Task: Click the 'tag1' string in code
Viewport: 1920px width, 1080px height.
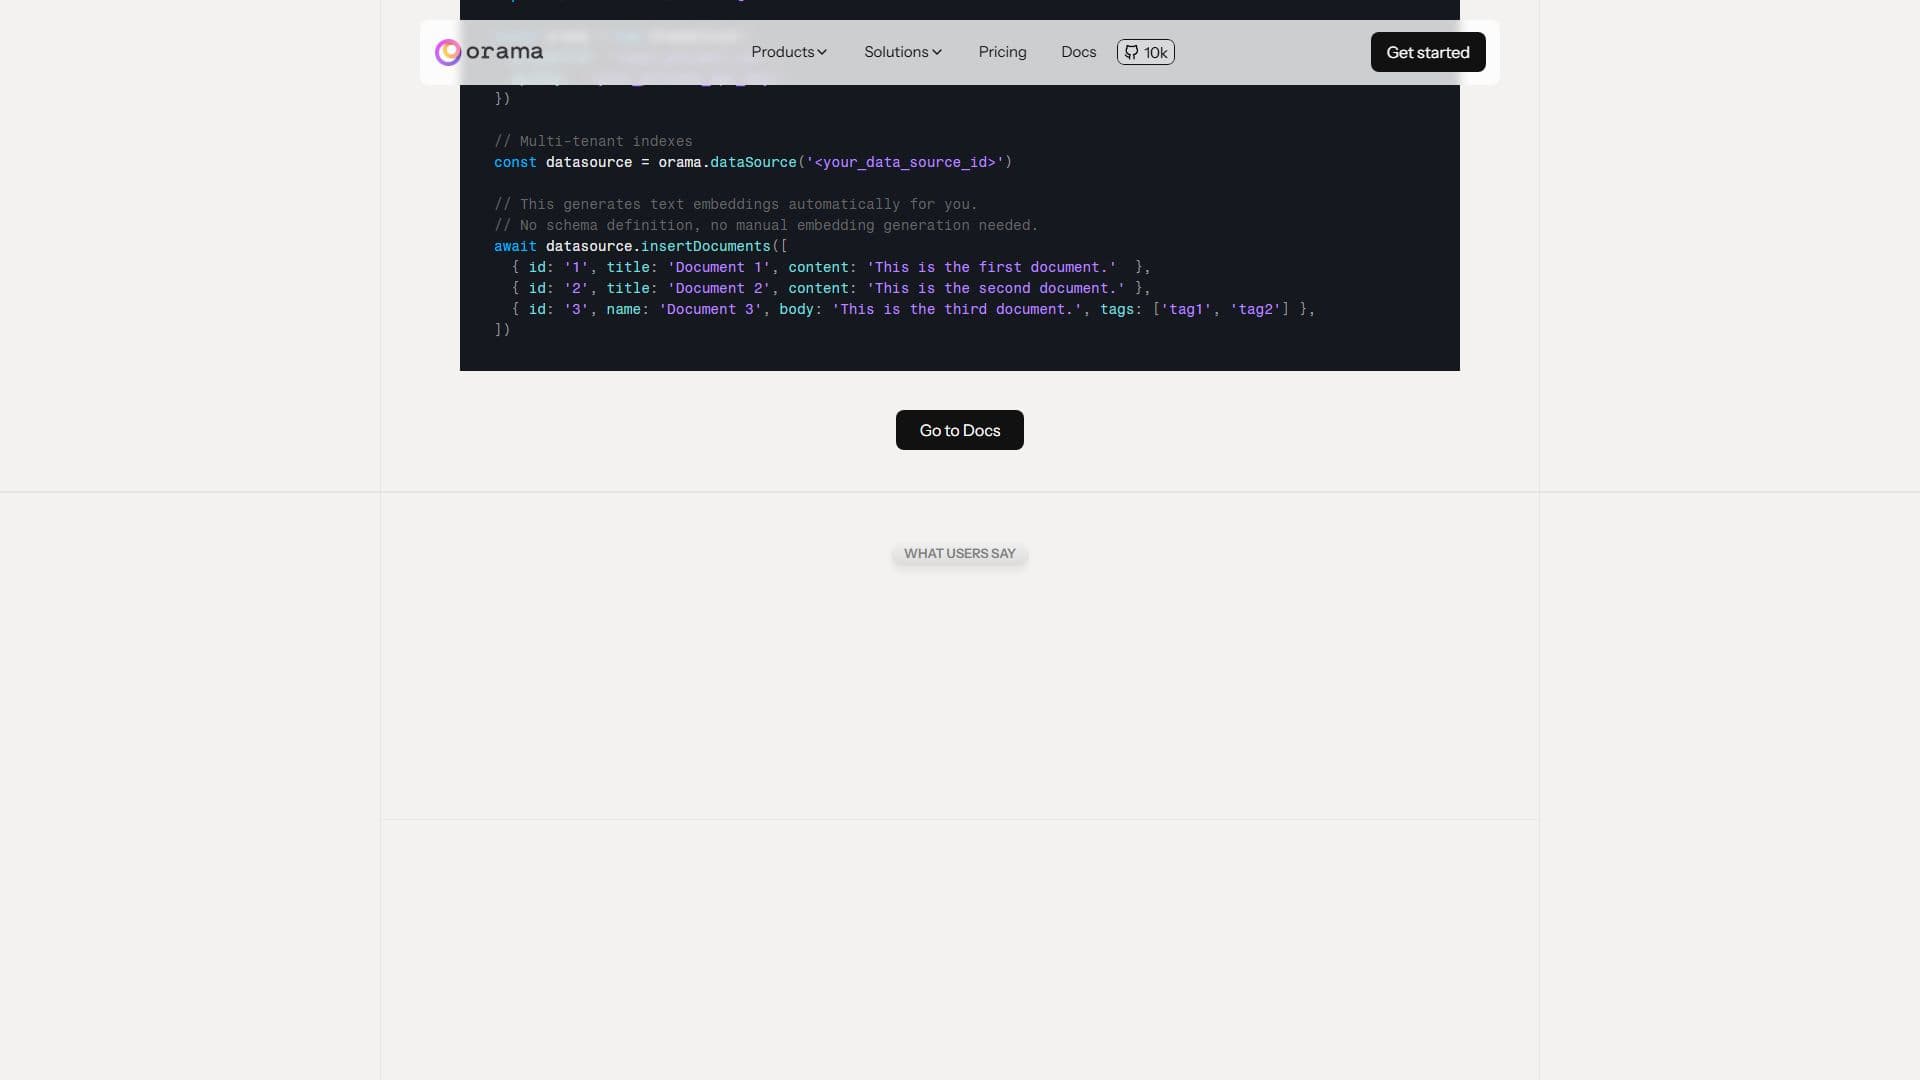Action: 1186,309
